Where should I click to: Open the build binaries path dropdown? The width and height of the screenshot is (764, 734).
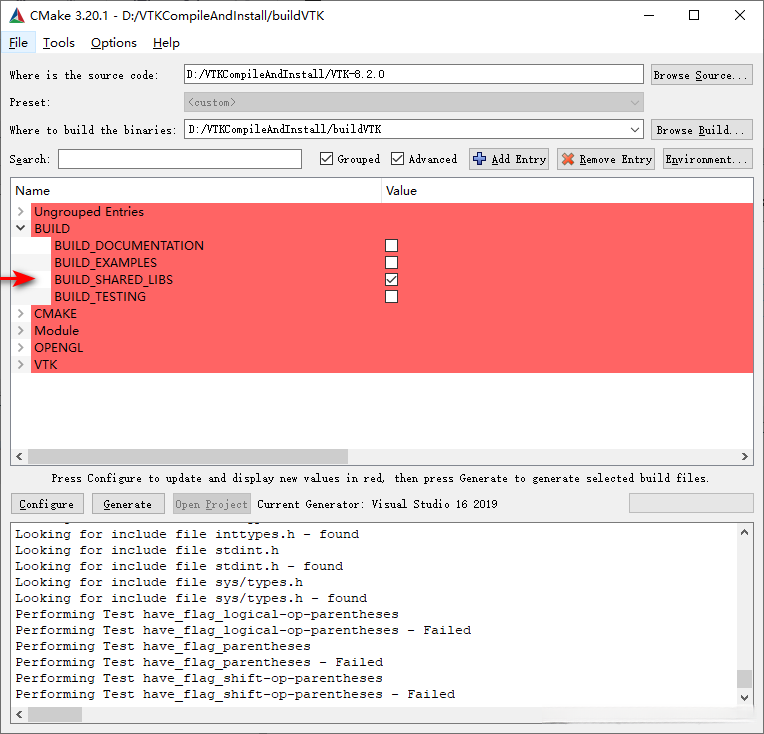(634, 130)
